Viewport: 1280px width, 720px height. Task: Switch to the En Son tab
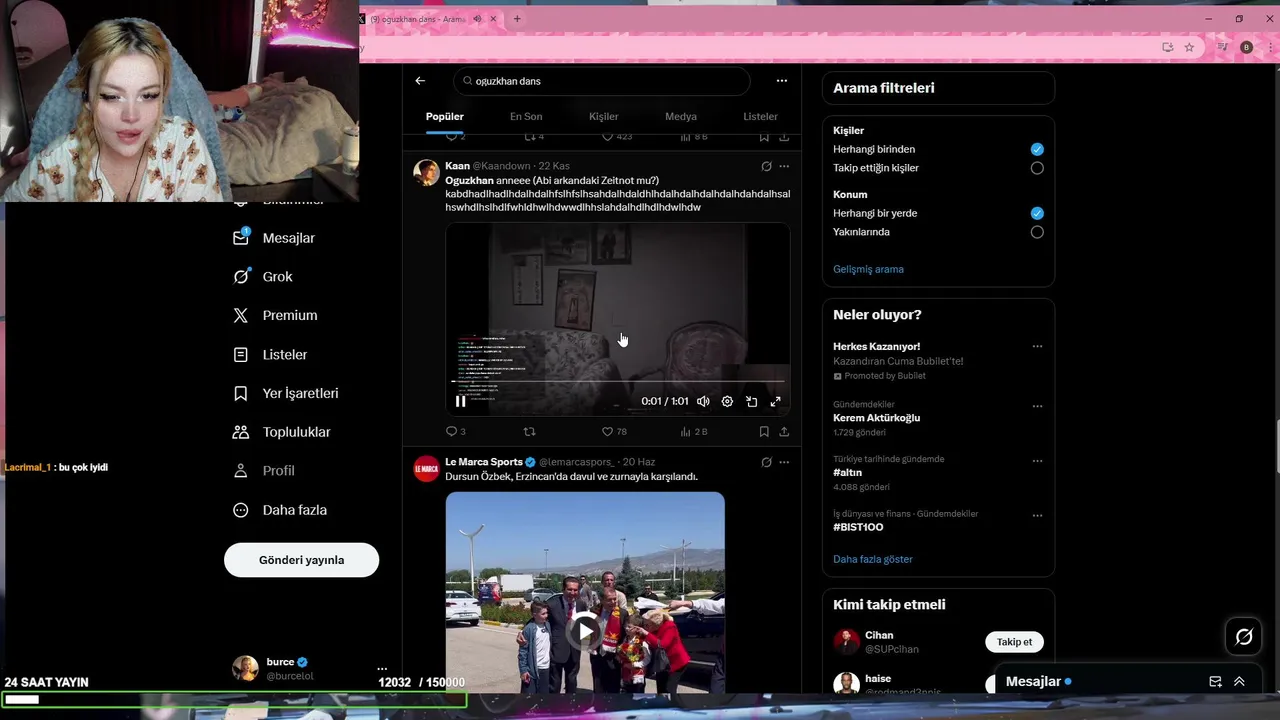pos(526,117)
